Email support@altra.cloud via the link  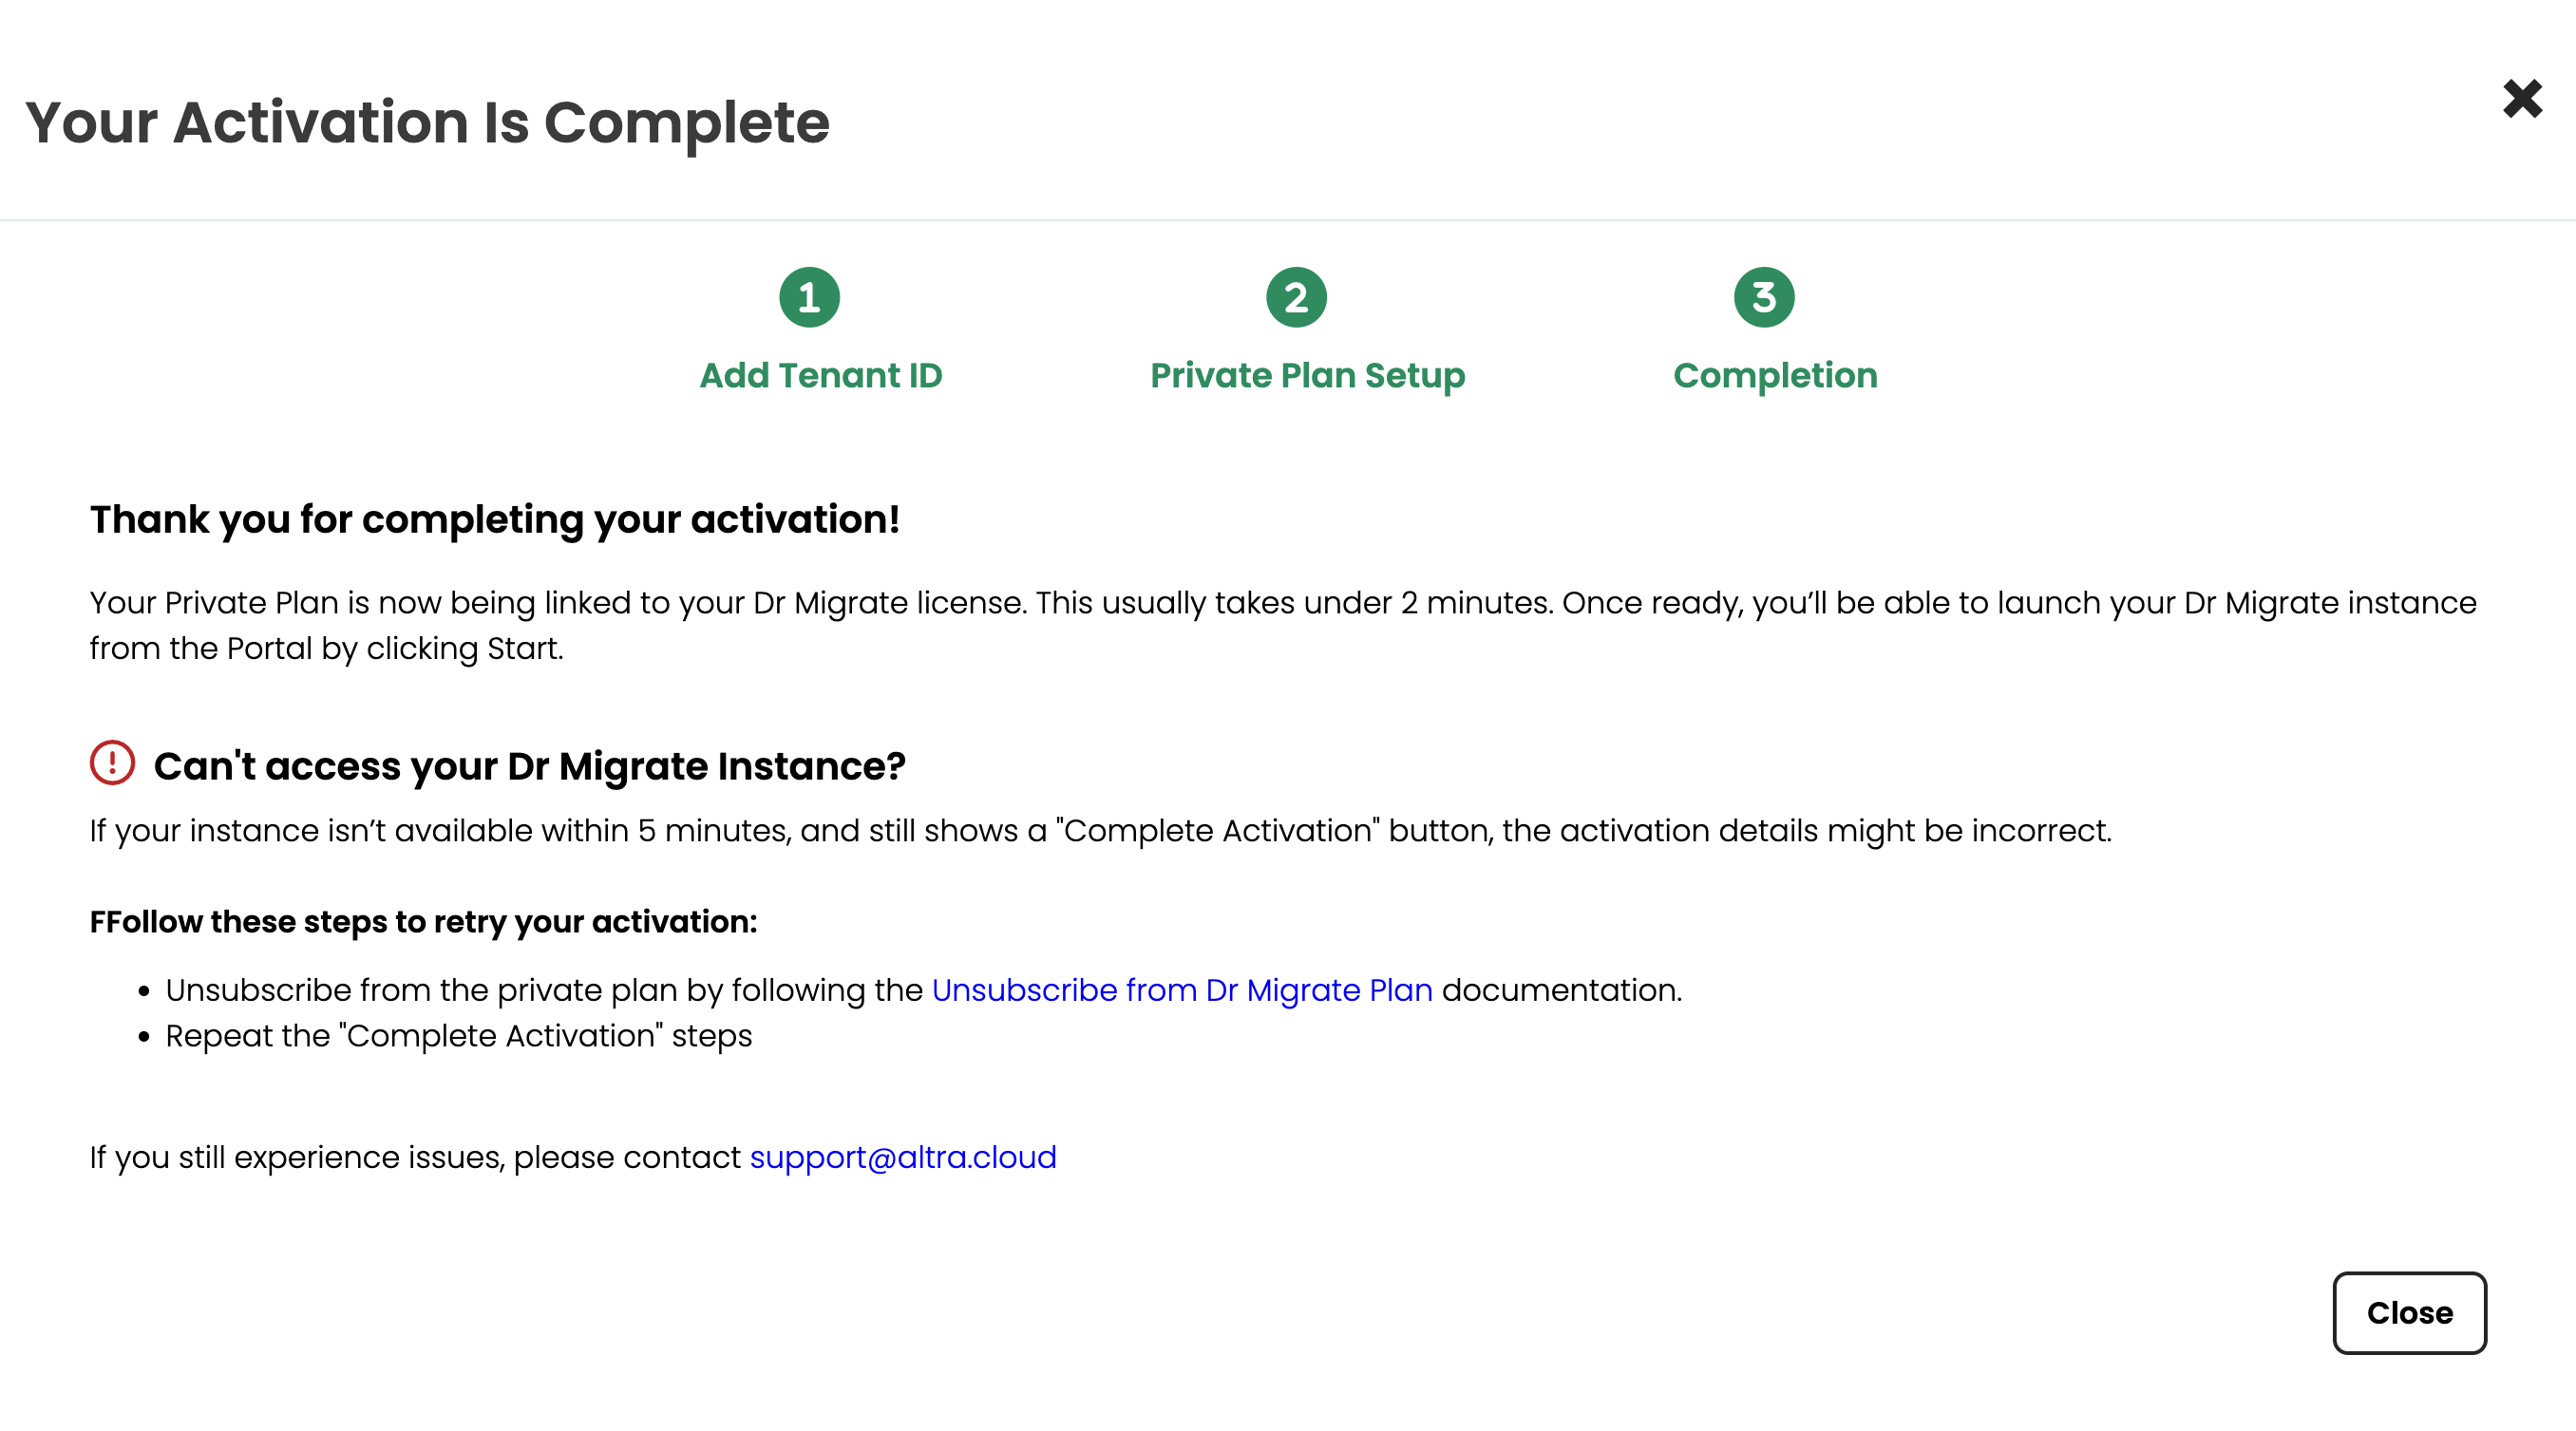point(903,1157)
